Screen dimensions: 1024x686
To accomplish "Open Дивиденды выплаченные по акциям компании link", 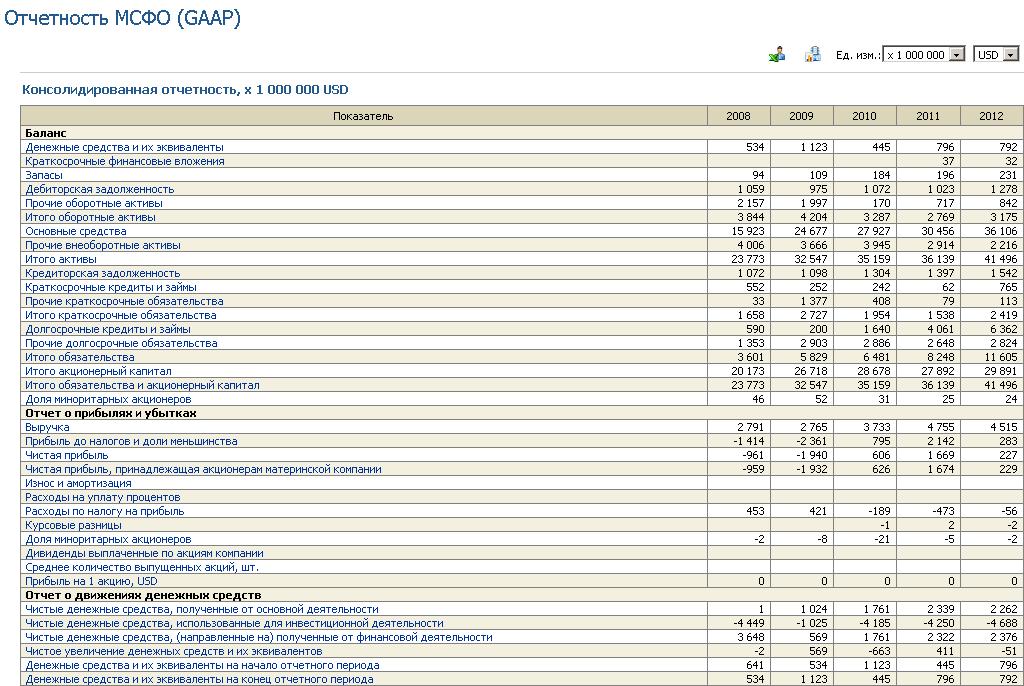I will click(x=144, y=553).
